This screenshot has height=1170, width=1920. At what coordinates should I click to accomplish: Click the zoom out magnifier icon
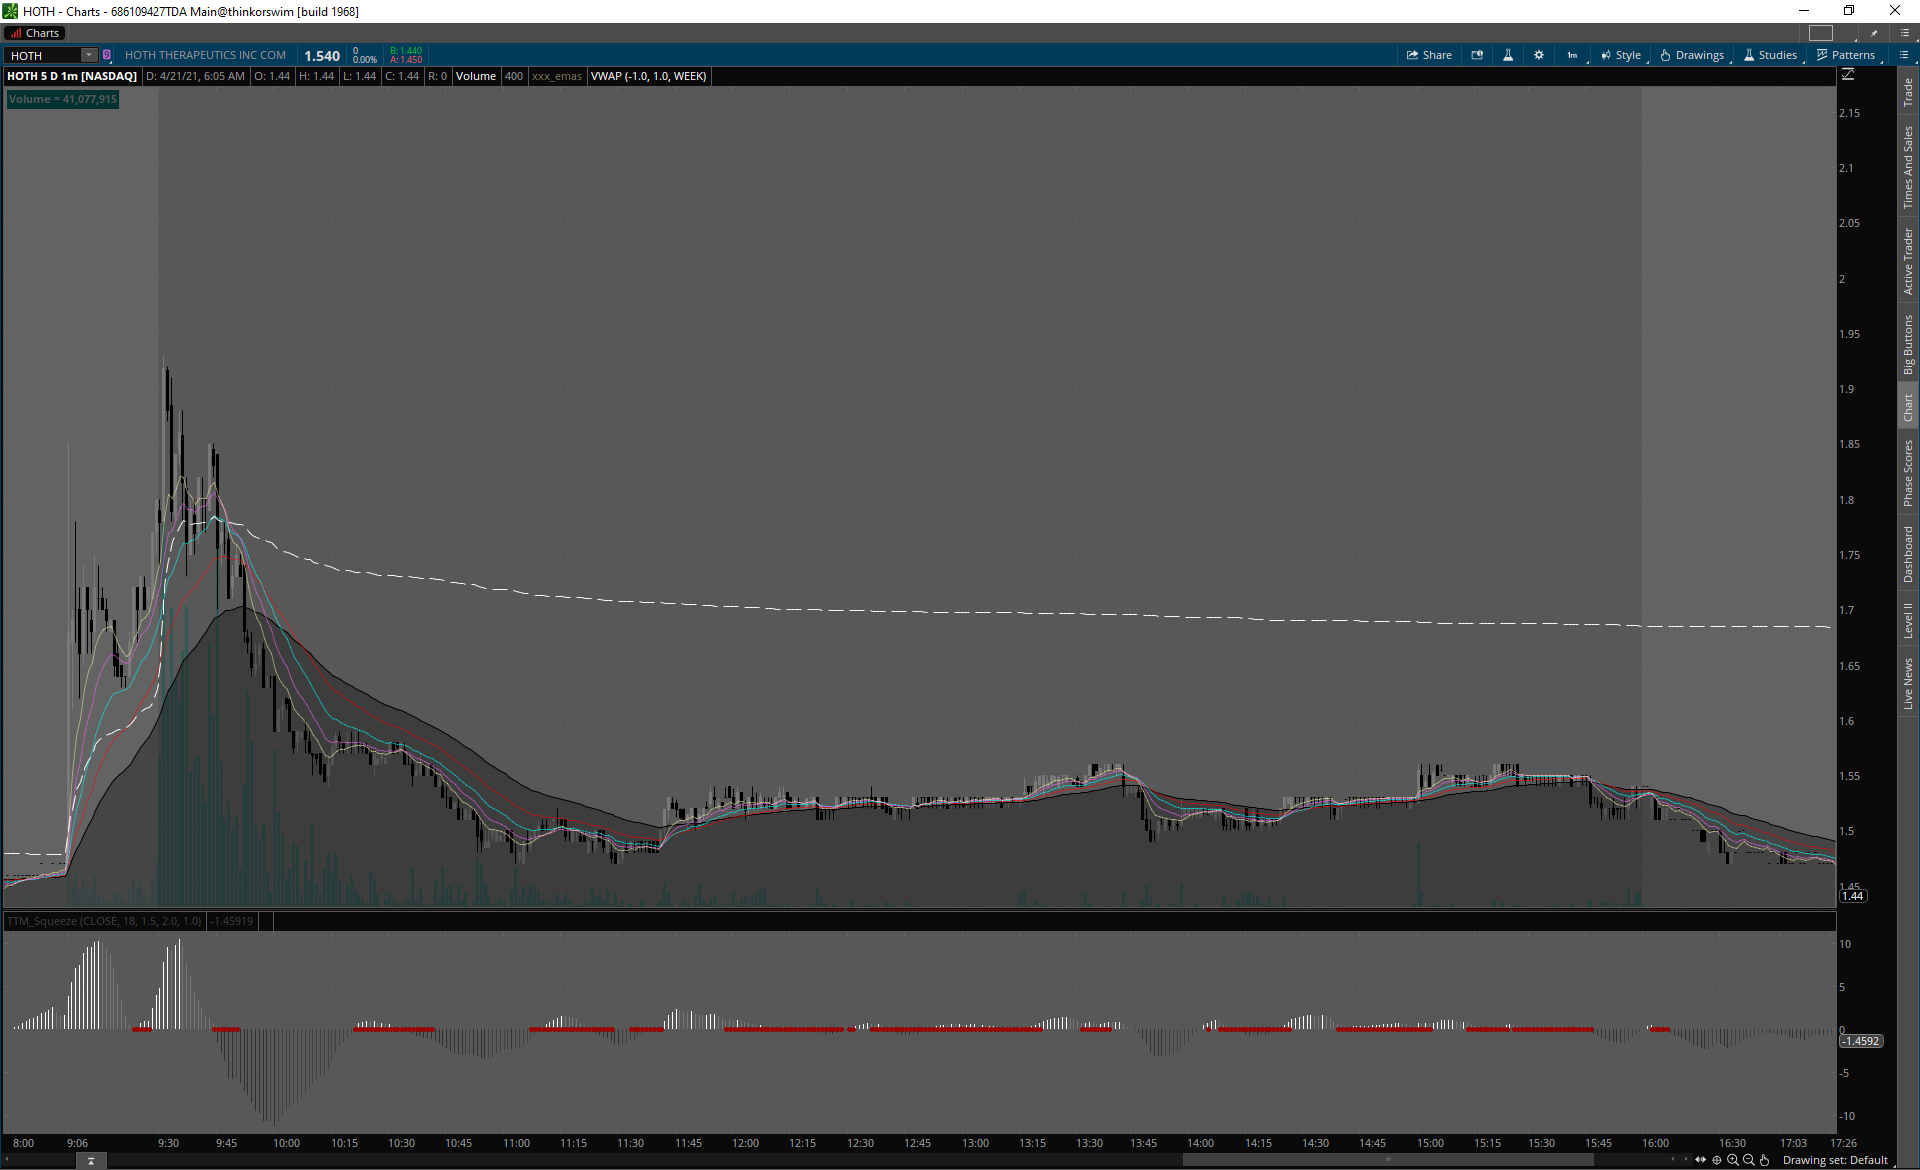click(x=1749, y=1160)
